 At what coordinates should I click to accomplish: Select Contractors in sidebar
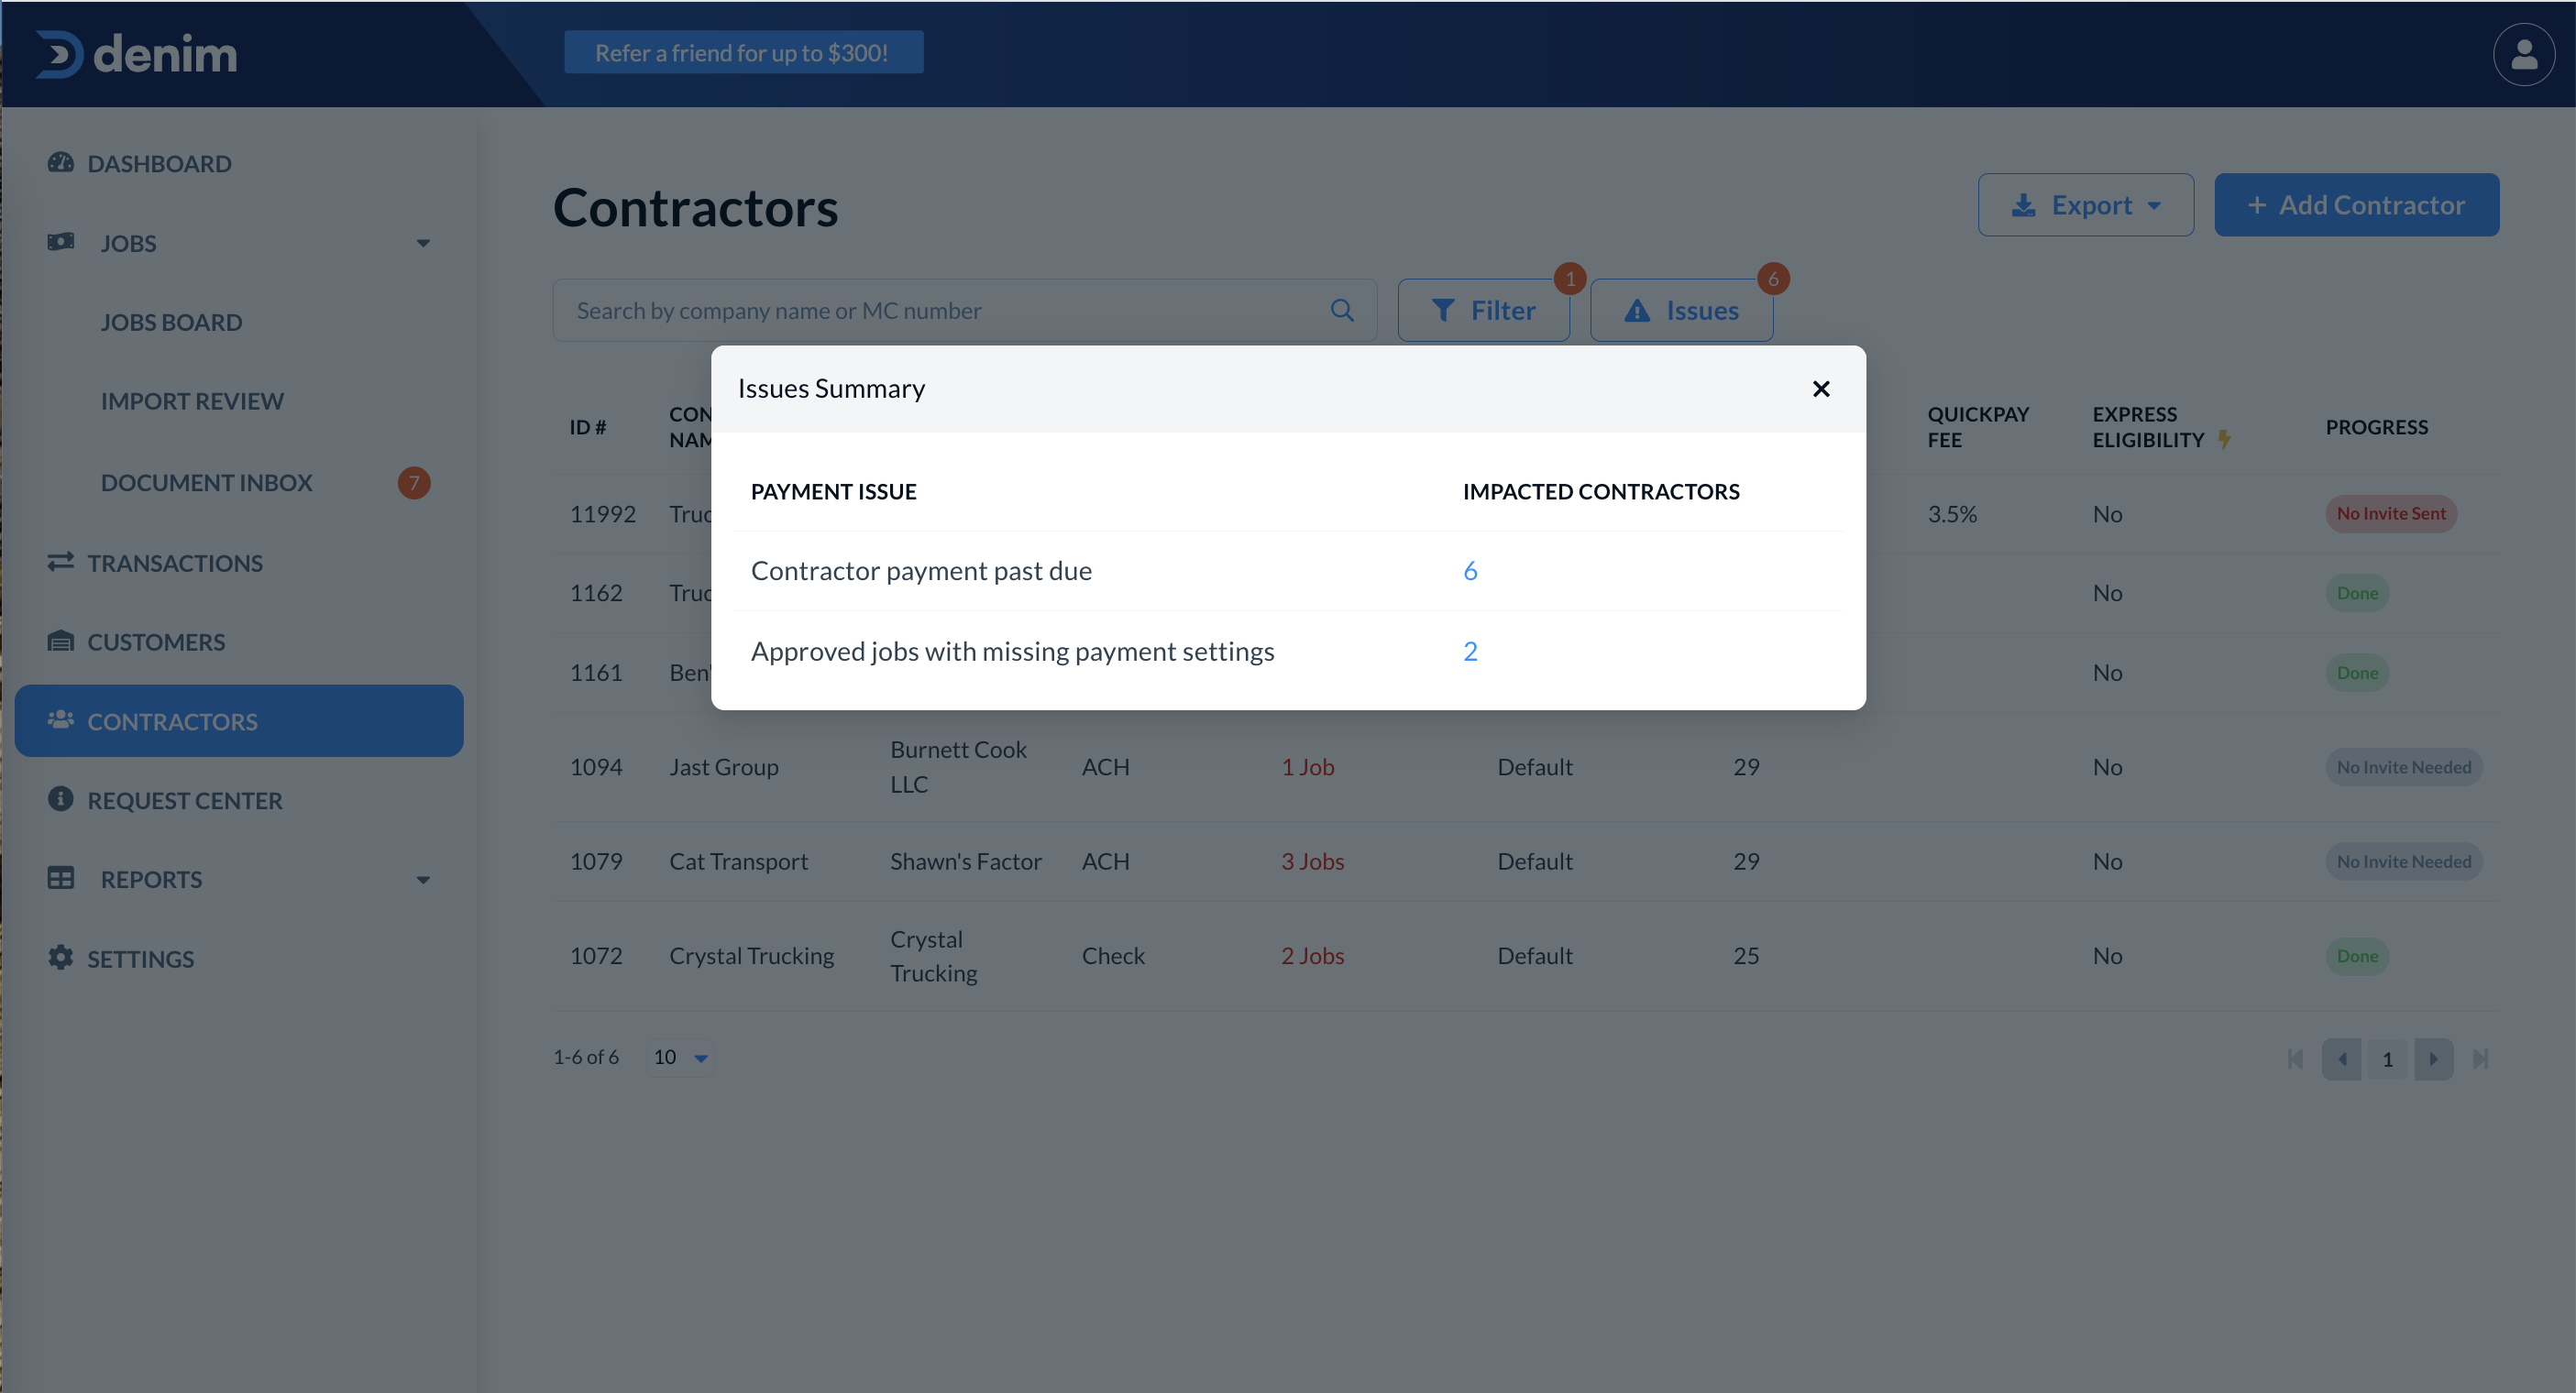click(x=239, y=721)
